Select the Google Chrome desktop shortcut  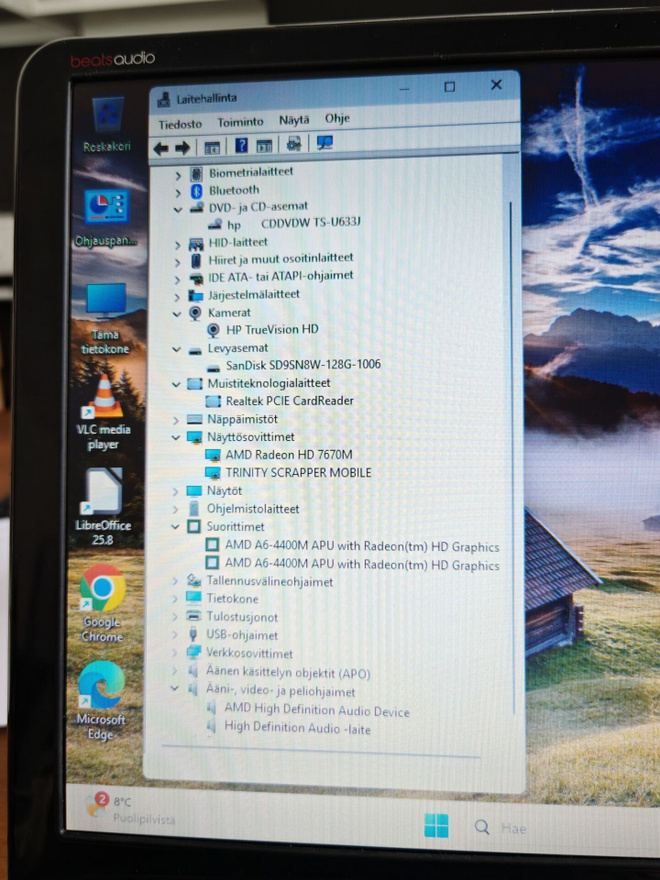point(102,603)
